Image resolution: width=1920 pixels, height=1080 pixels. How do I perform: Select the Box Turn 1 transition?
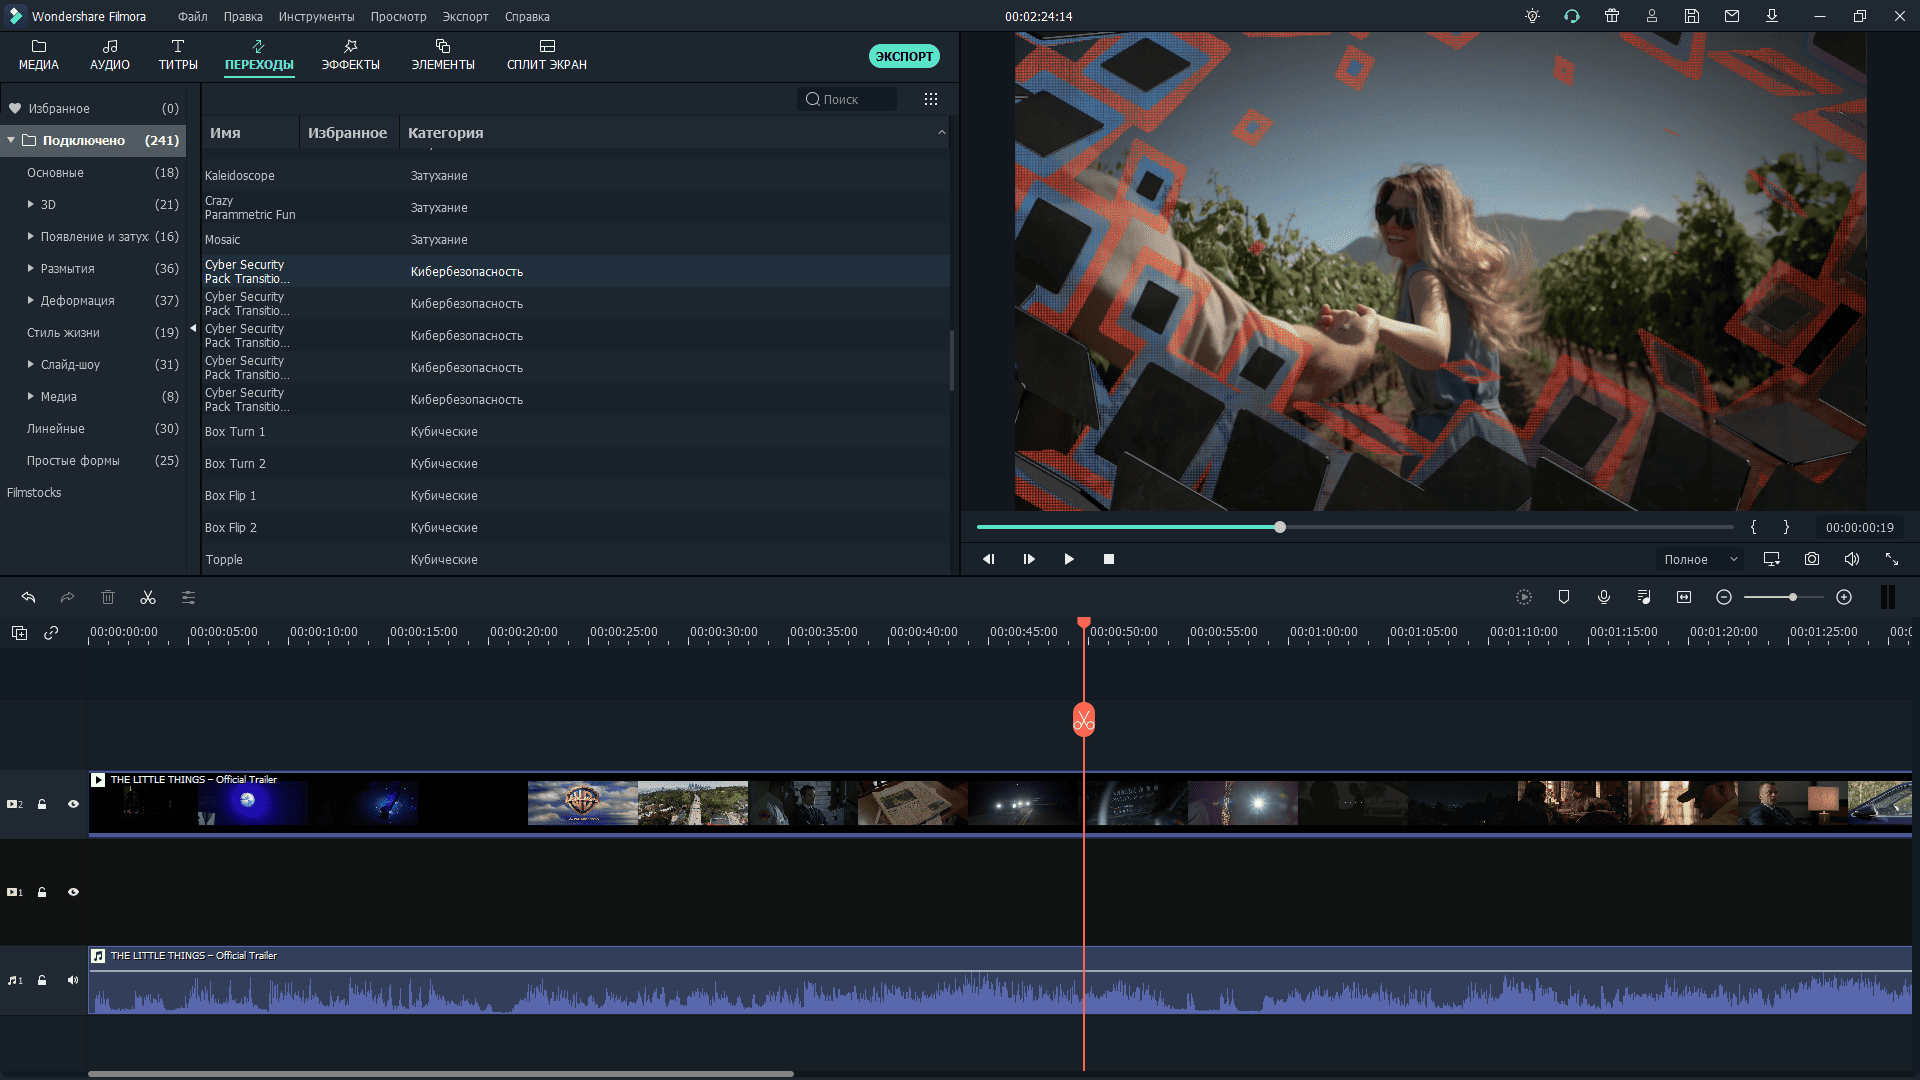coord(575,431)
